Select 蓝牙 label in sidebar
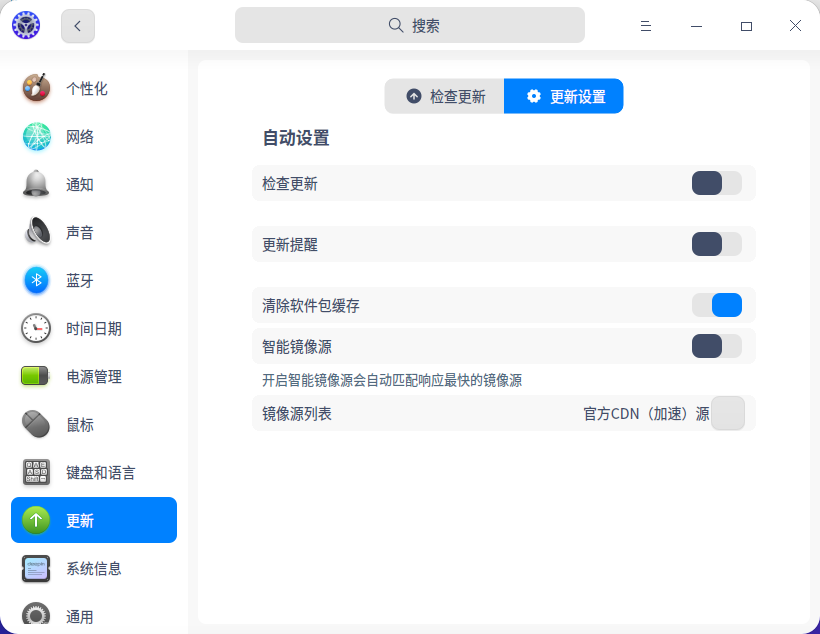This screenshot has height=634, width=820. (x=80, y=281)
